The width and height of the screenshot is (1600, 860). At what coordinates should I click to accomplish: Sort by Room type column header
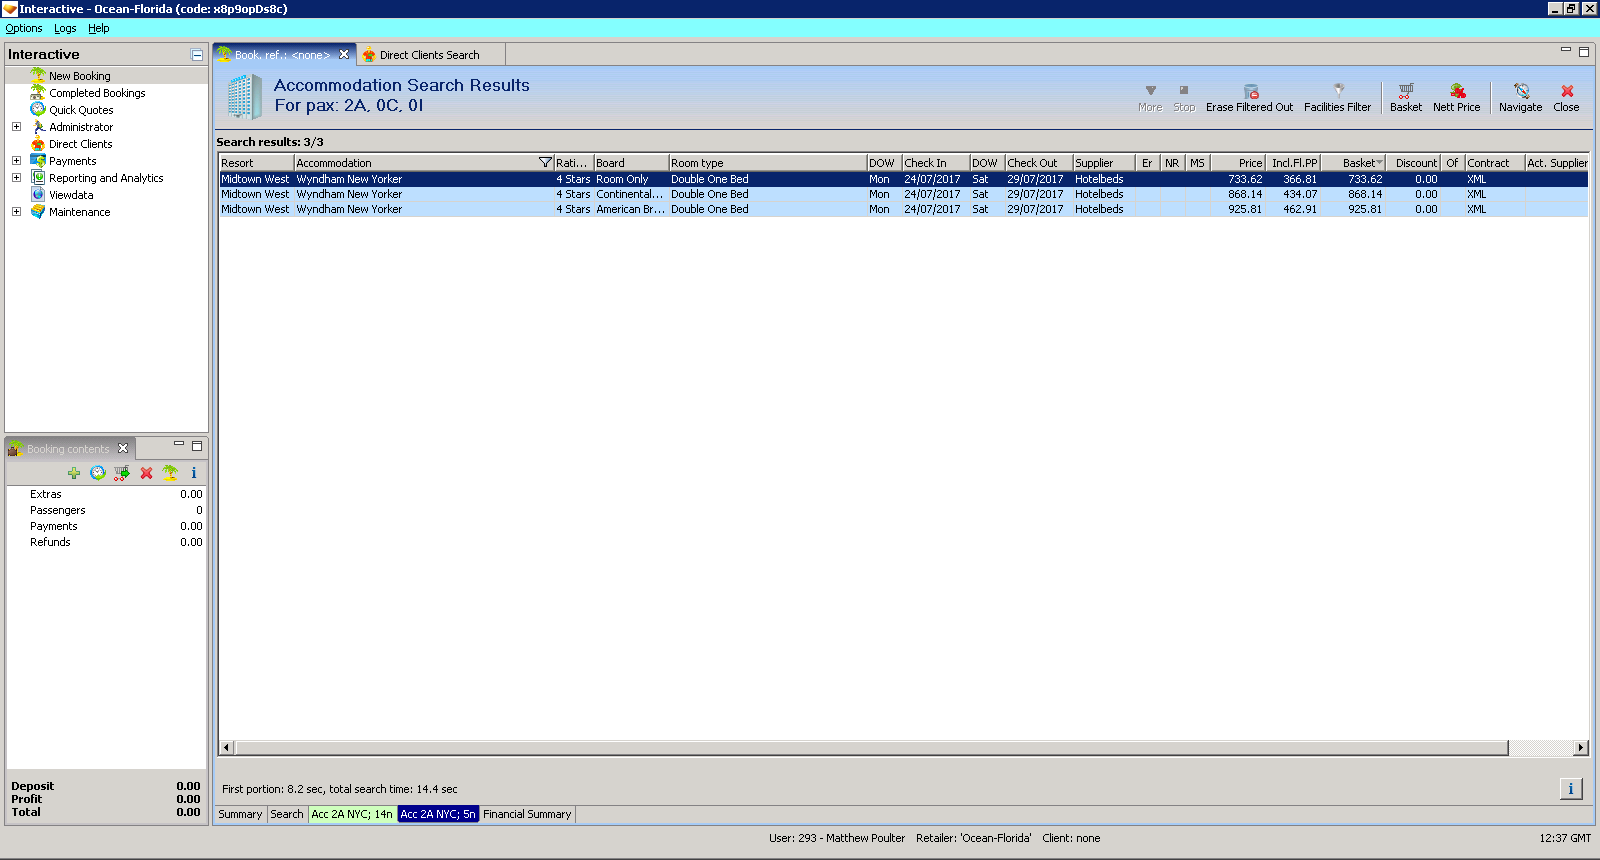[767, 163]
